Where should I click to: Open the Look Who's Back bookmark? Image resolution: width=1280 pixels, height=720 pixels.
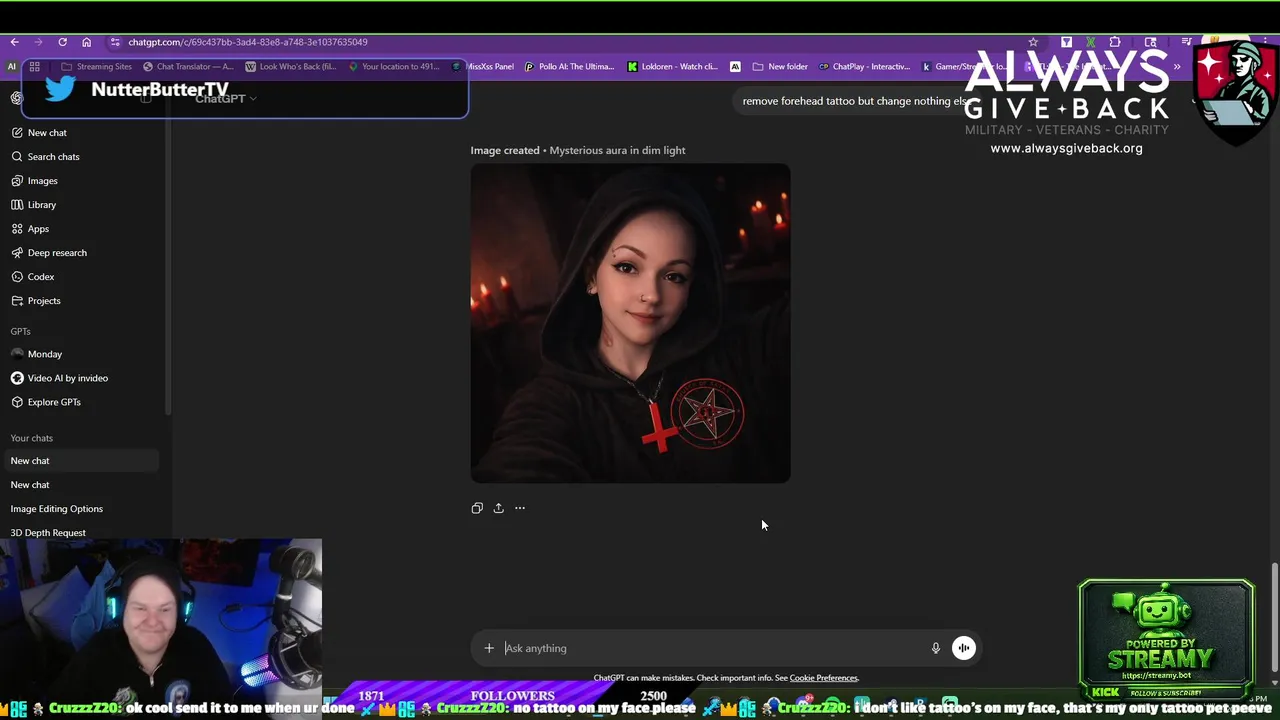[290, 67]
